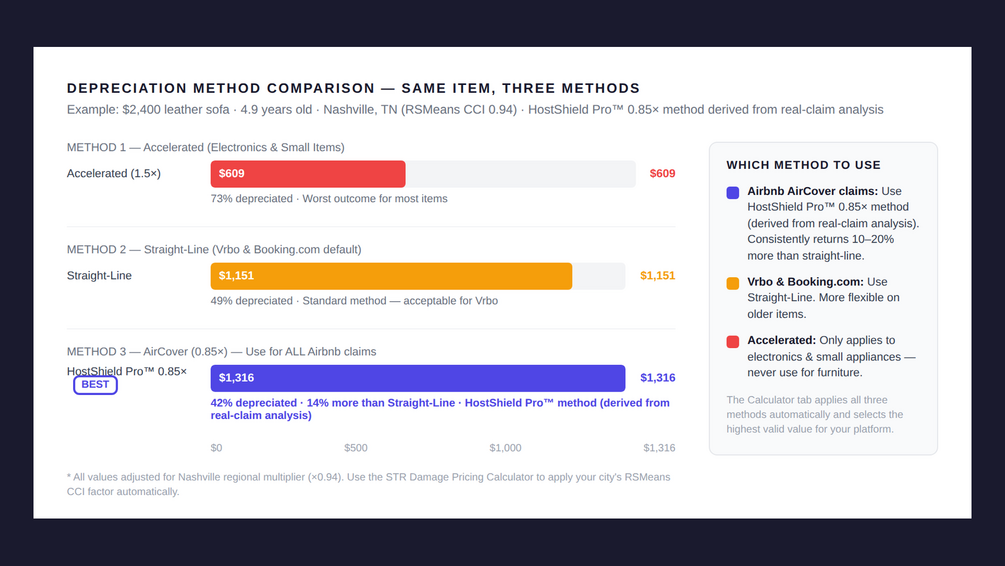1005x566 pixels.
Task: Click 'METHOD 3 — AirCover (0.85×)' heading
Action: [x=221, y=351]
